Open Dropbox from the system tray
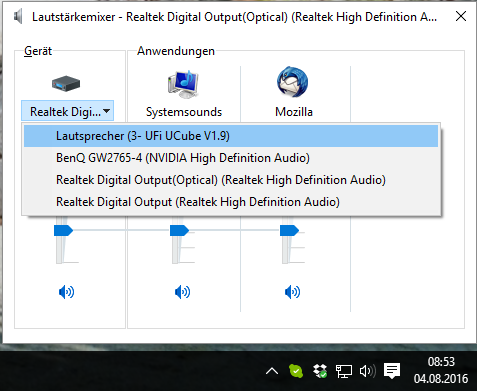Image resolution: width=477 pixels, height=391 pixels. pyautogui.click(x=320, y=371)
